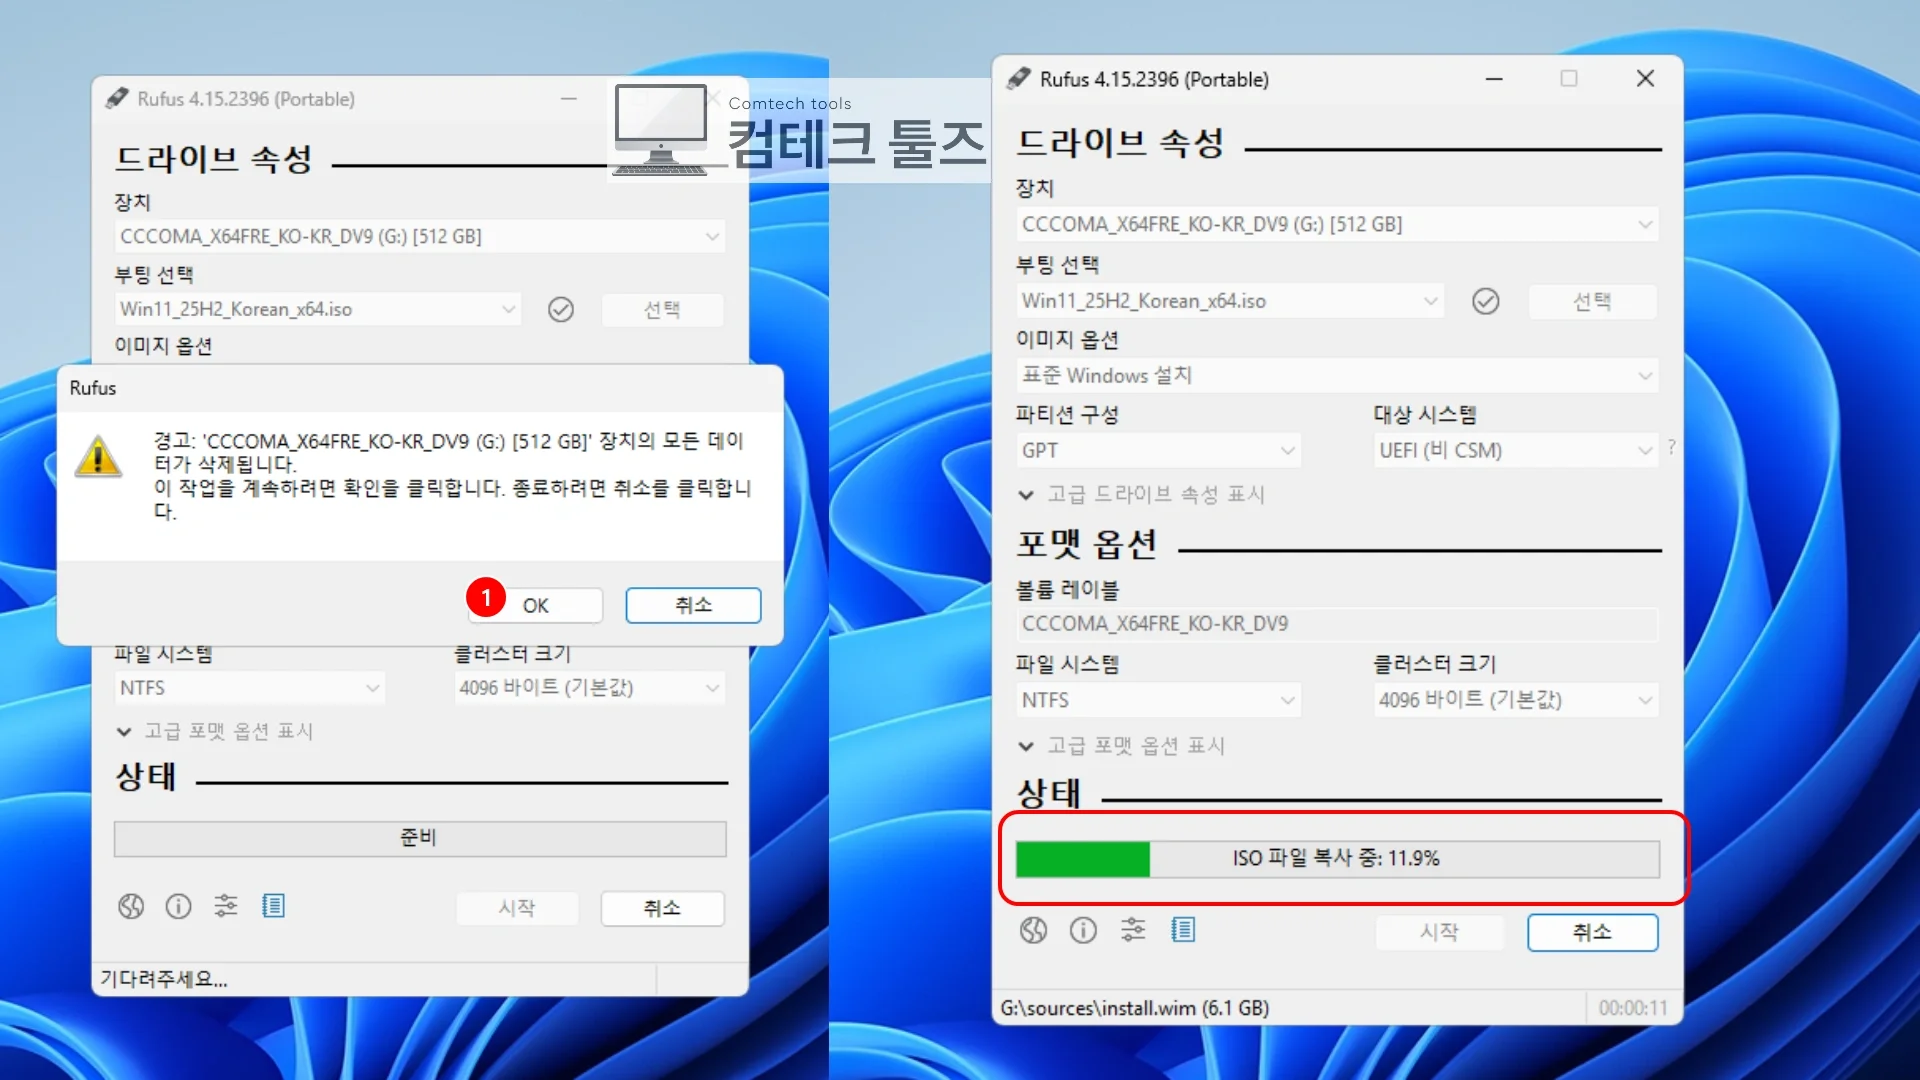This screenshot has height=1080, width=1920.
Task: Open the About info icon in left Rufus window
Action: [x=178, y=906]
